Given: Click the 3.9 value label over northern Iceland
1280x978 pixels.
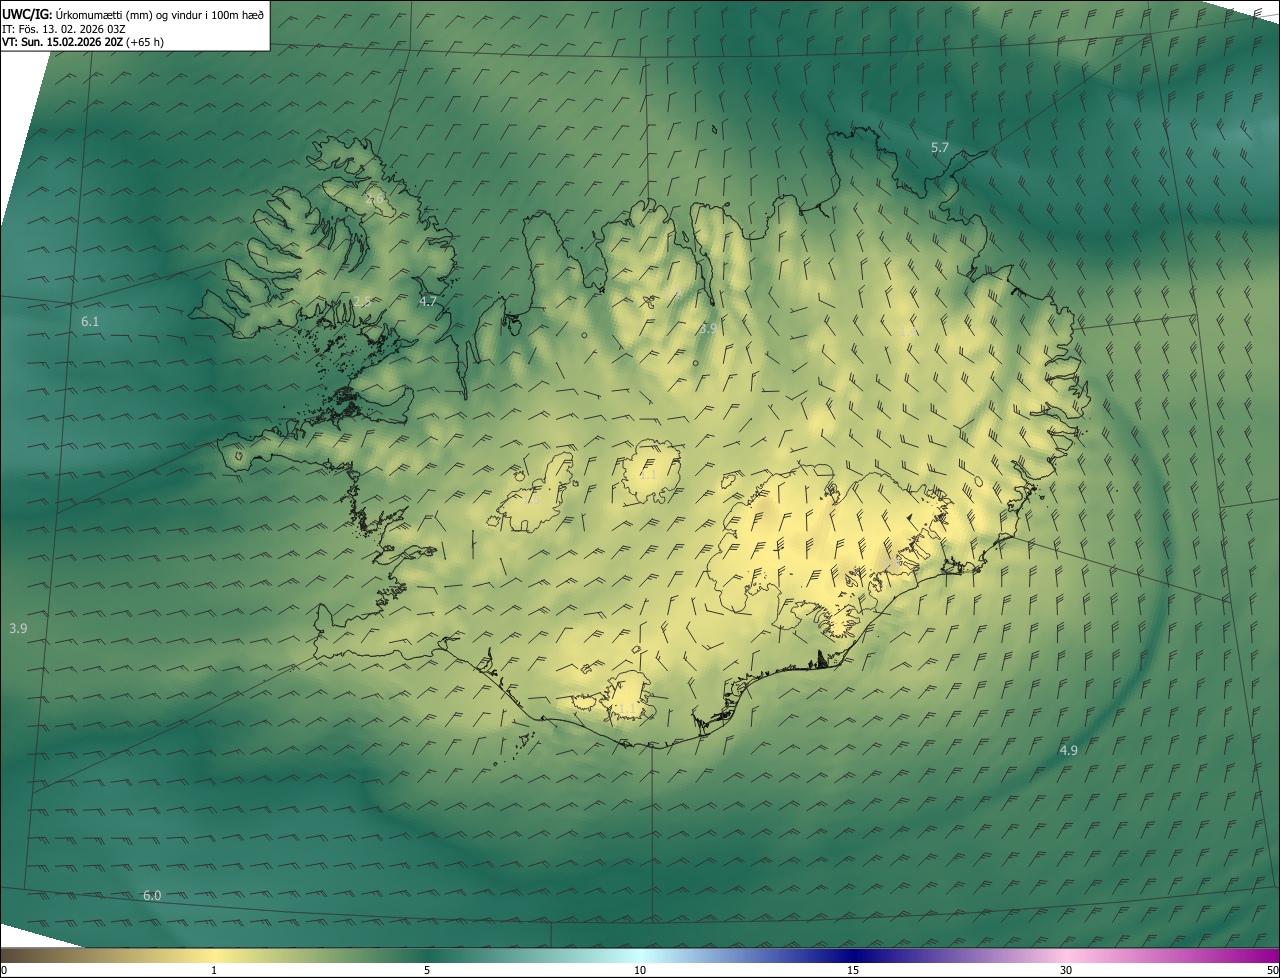Looking at the screenshot, I should 708,328.
